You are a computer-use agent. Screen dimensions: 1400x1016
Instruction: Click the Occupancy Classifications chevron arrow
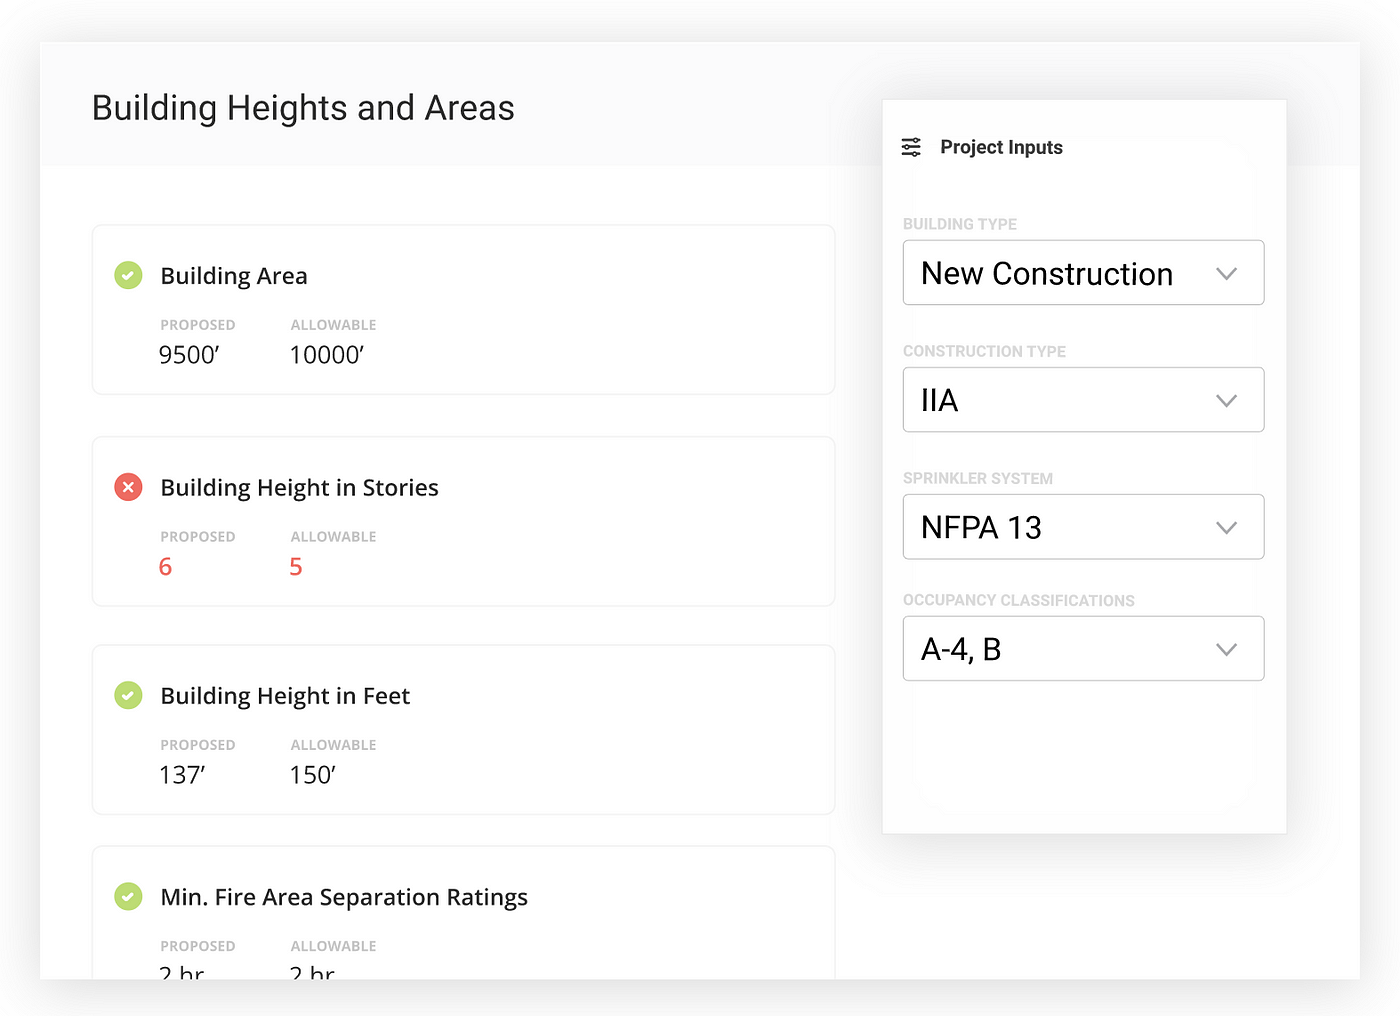[x=1226, y=649]
